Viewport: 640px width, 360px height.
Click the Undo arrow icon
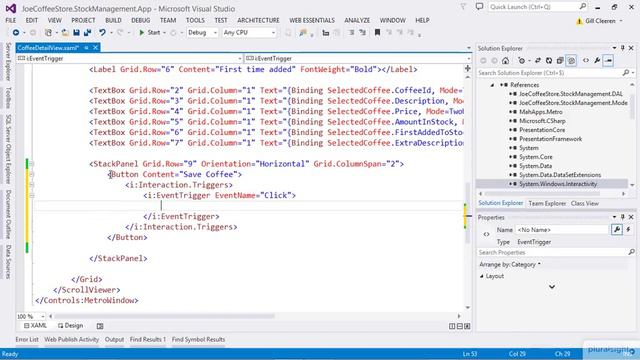(102, 33)
